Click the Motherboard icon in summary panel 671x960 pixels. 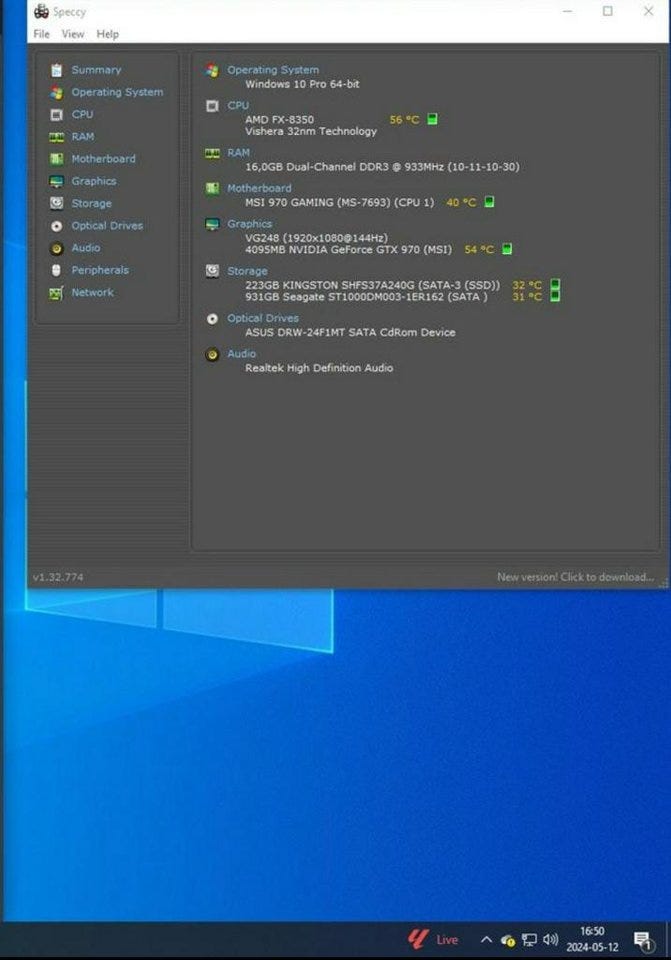(212, 188)
